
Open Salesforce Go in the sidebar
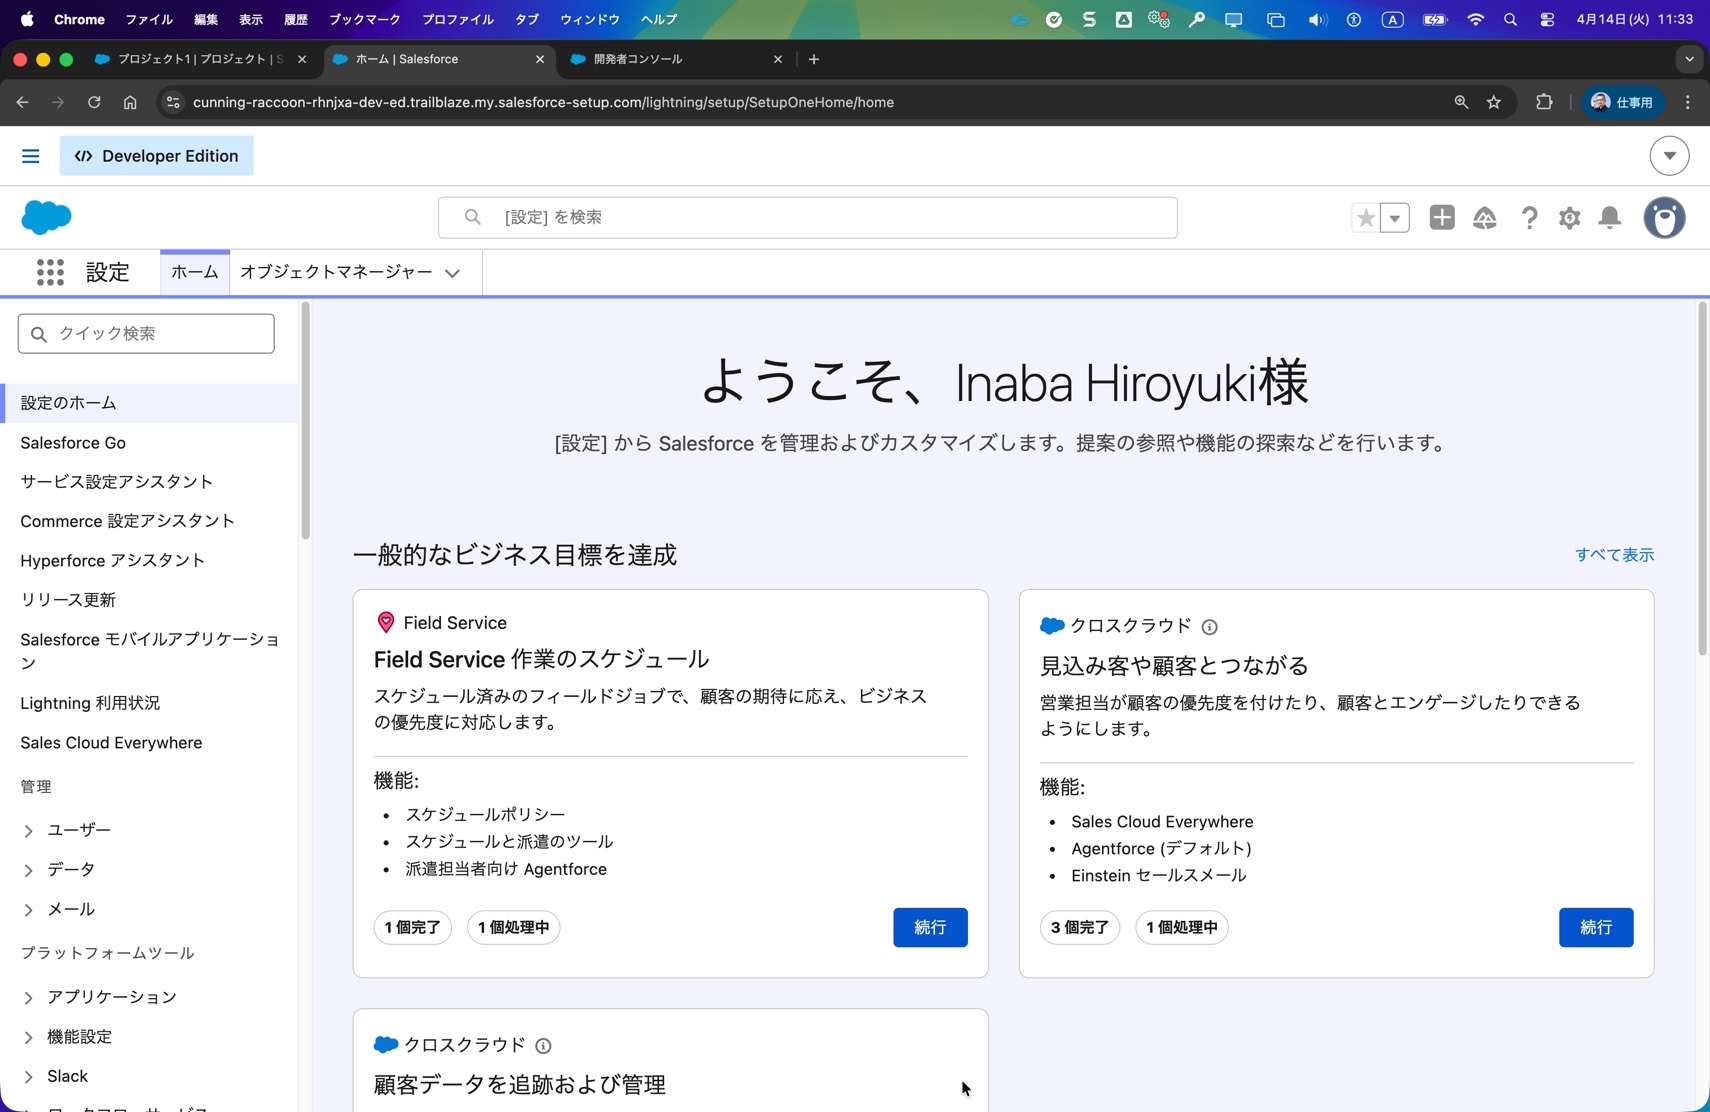coord(73,442)
